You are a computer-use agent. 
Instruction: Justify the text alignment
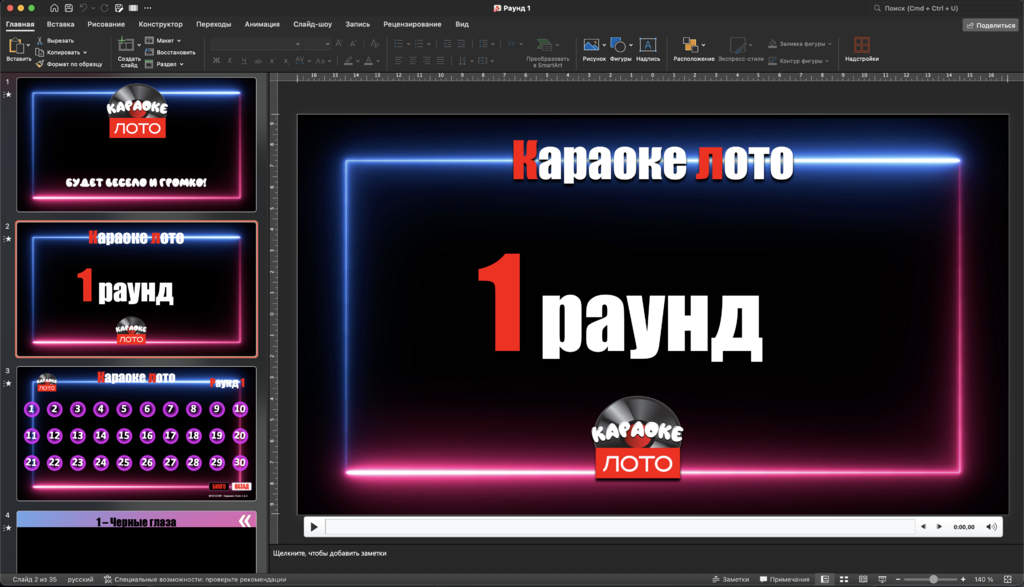440,61
